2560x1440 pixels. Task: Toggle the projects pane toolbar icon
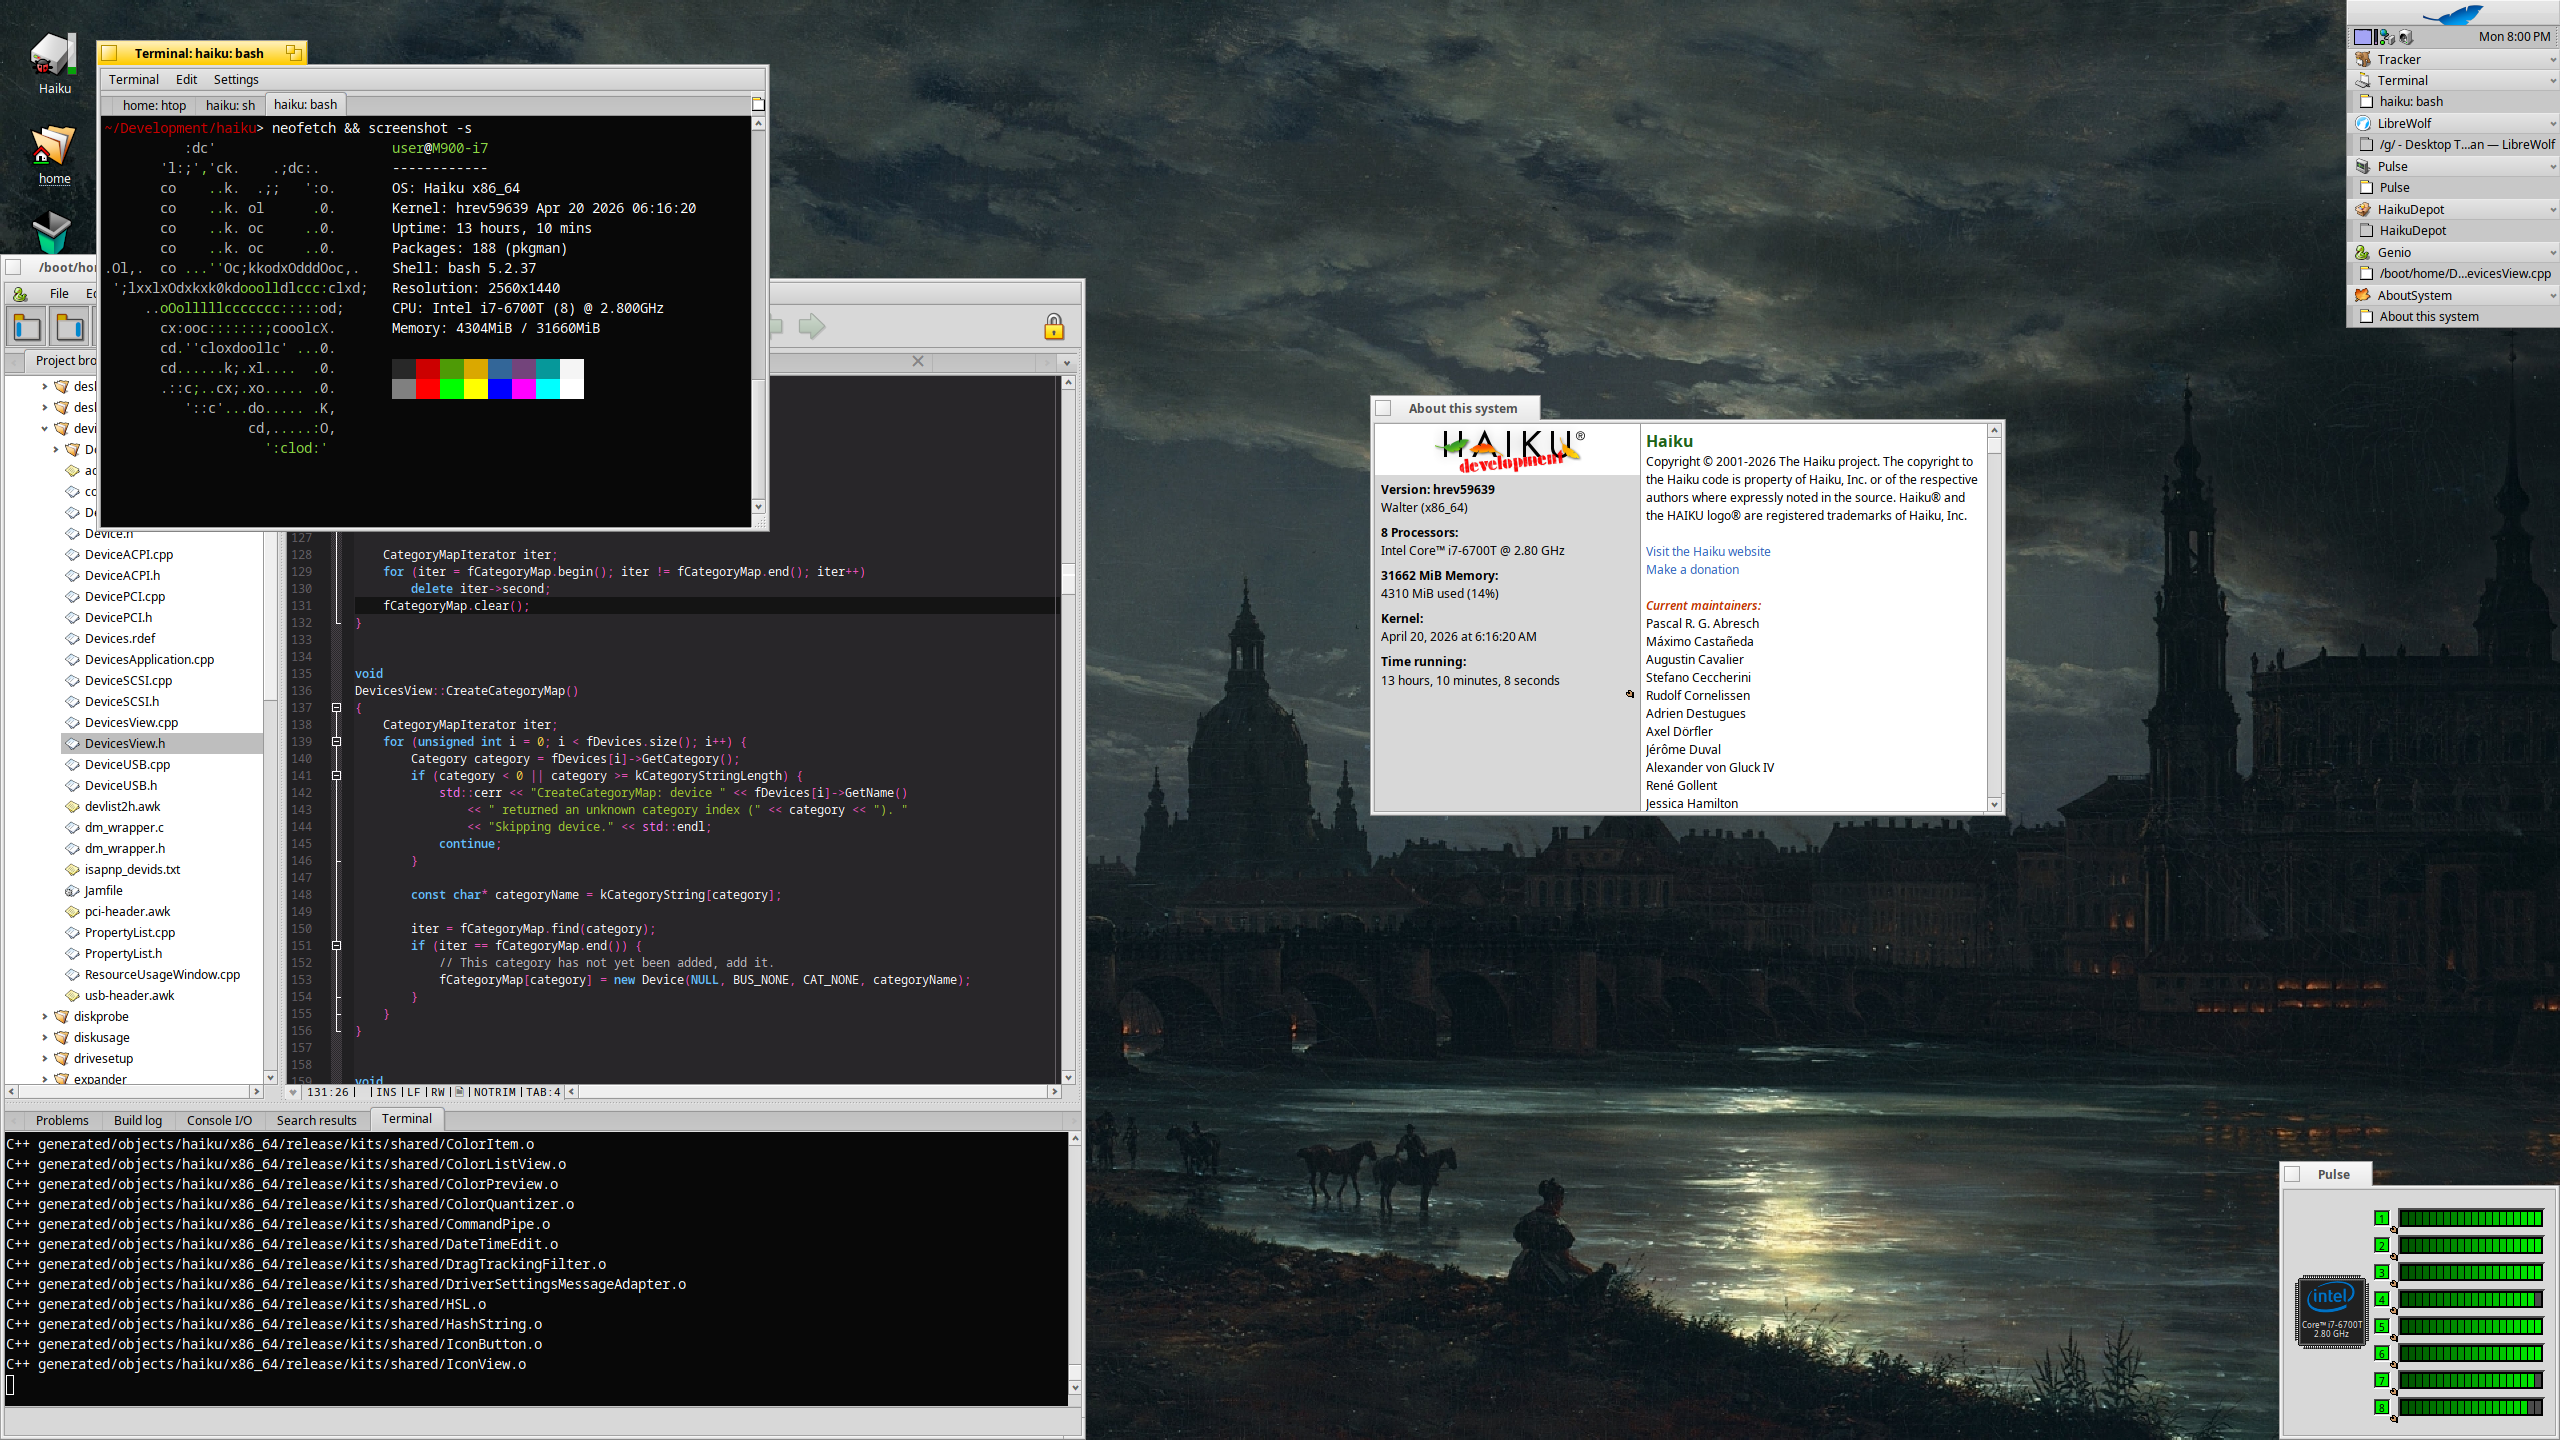(x=27, y=327)
